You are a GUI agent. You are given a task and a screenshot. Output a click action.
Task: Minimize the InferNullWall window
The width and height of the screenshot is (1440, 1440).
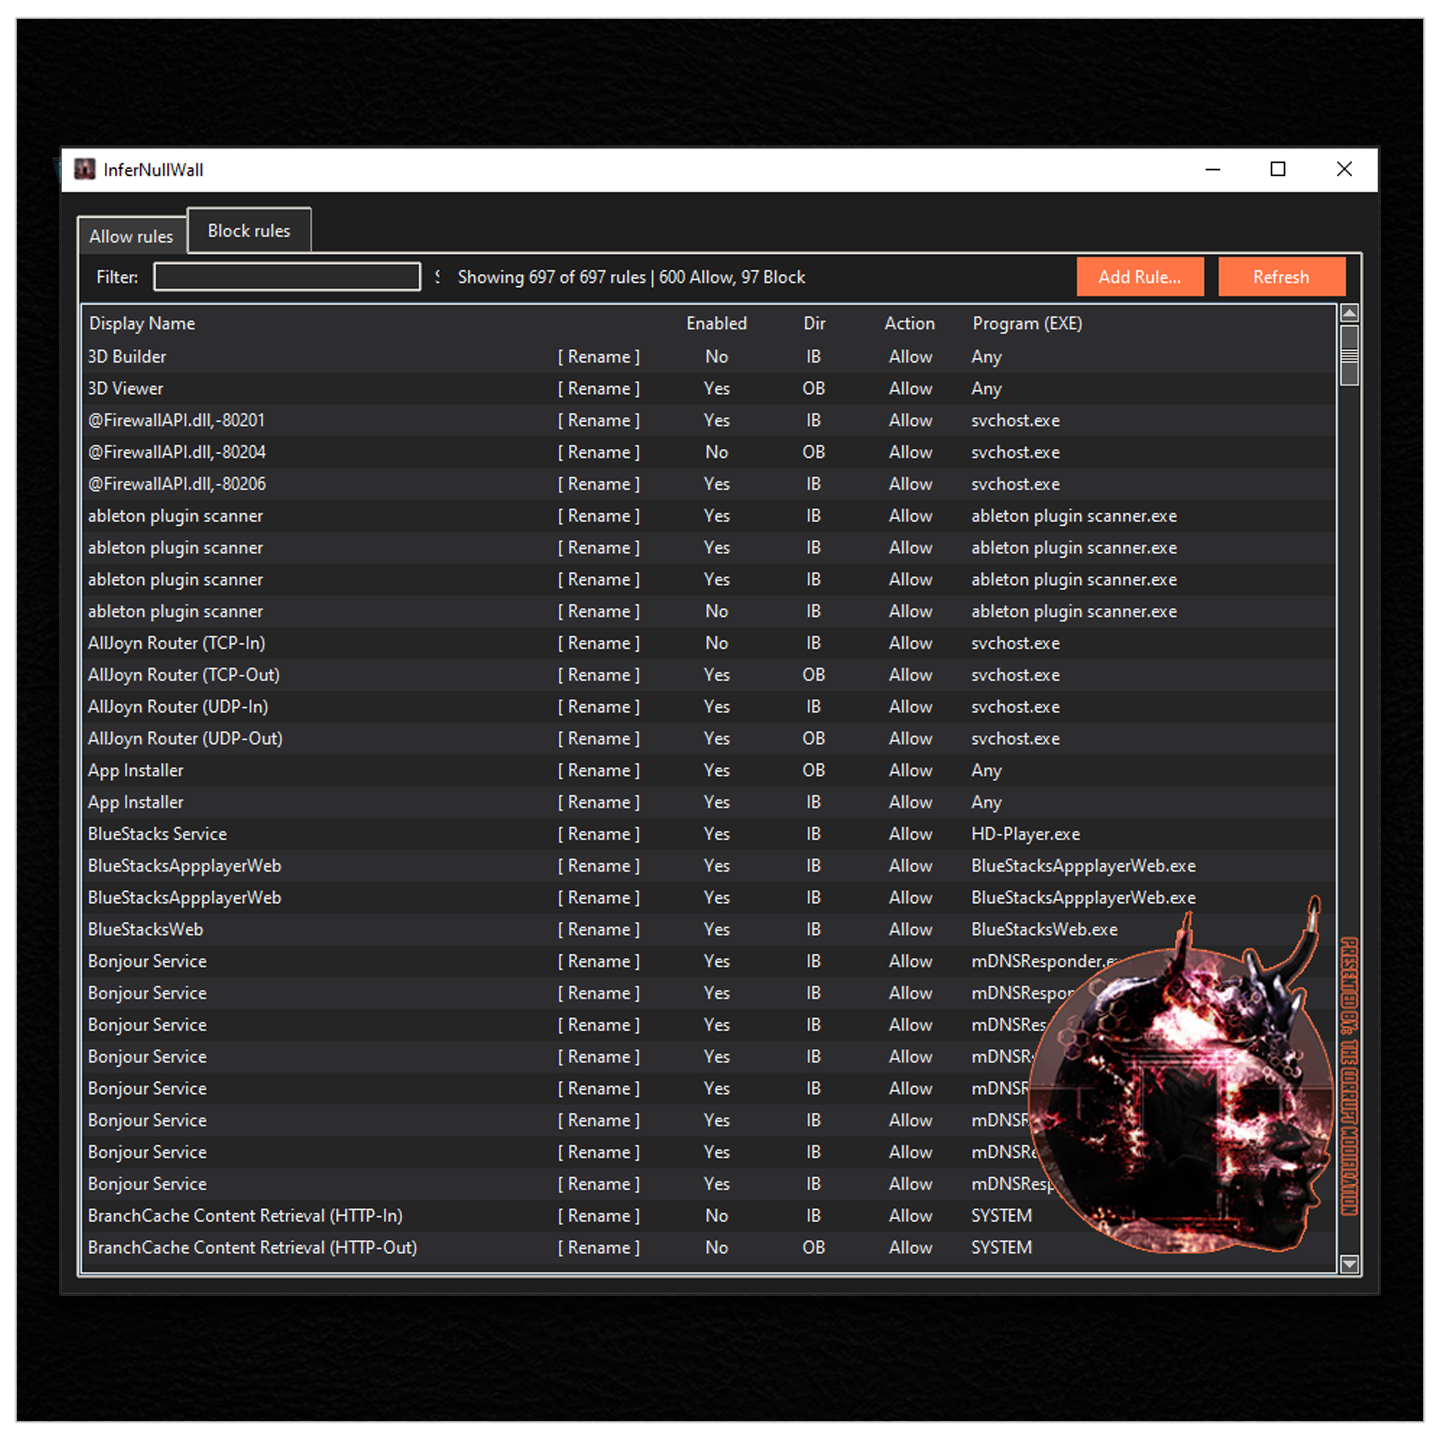click(x=1213, y=170)
